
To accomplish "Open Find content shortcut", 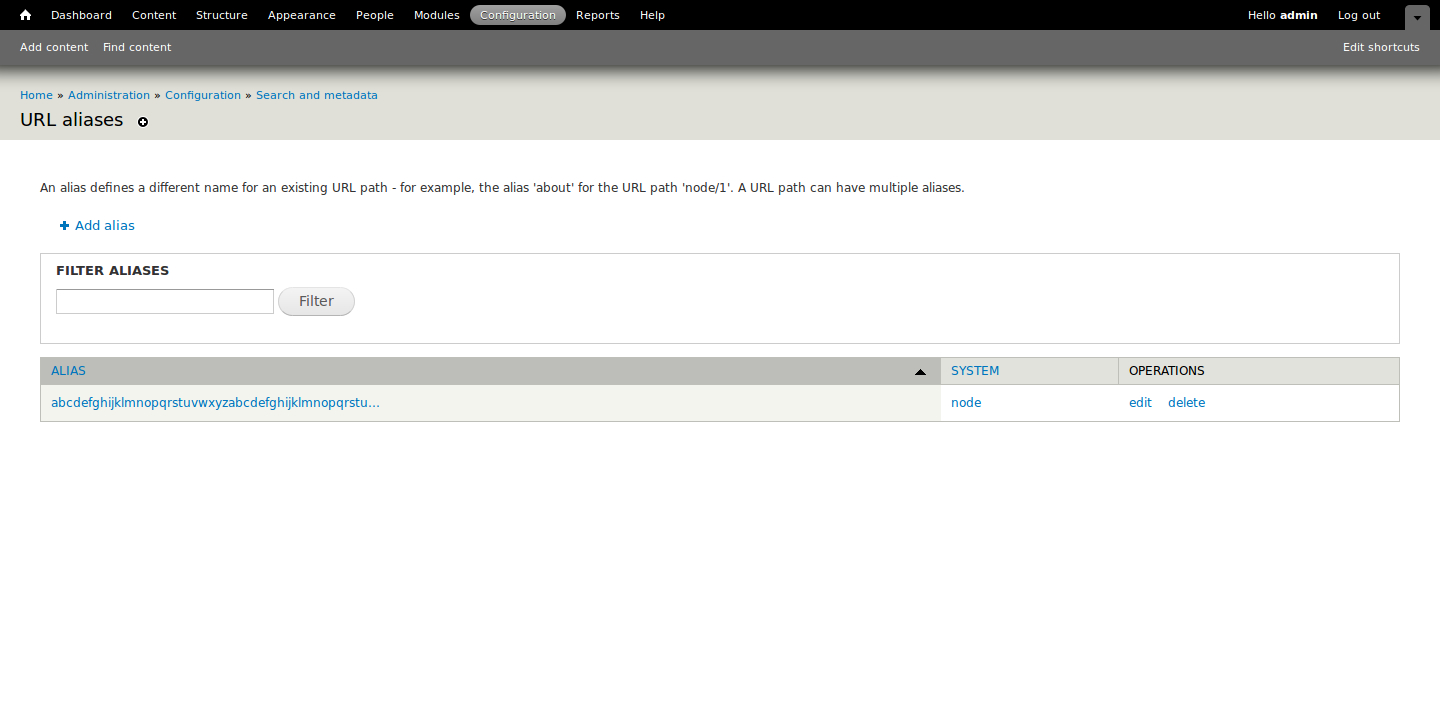I will pyautogui.click(x=136, y=46).
